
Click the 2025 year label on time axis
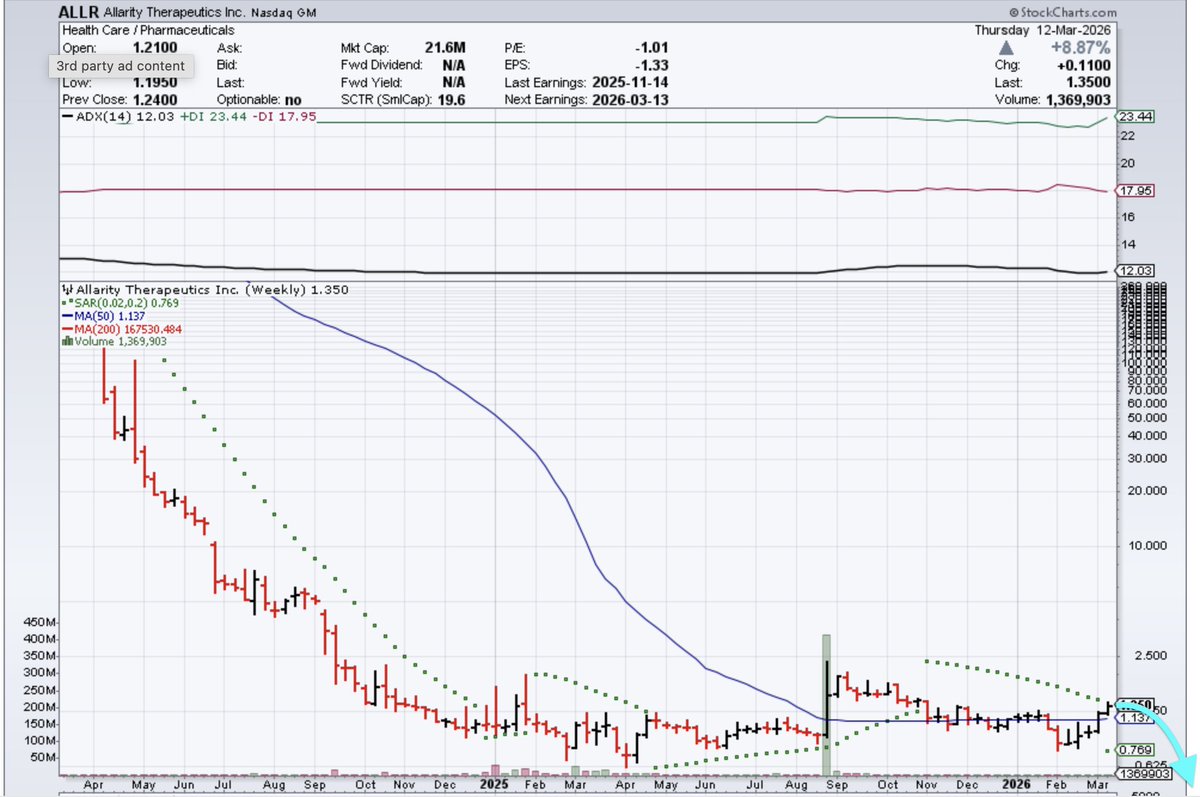494,786
